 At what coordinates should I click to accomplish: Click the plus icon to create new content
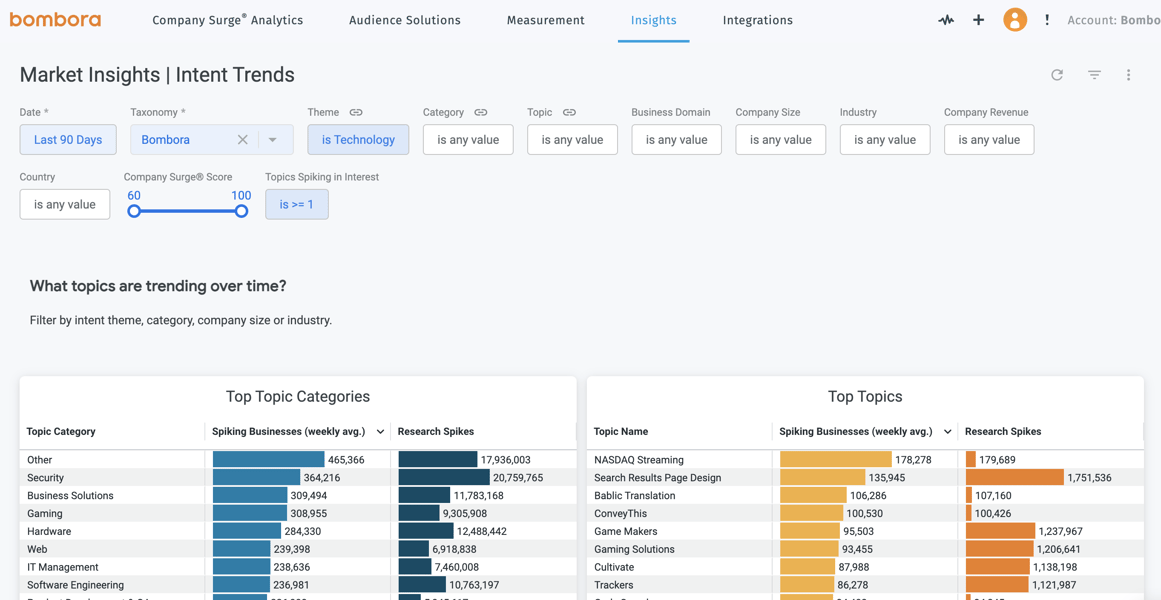978,19
